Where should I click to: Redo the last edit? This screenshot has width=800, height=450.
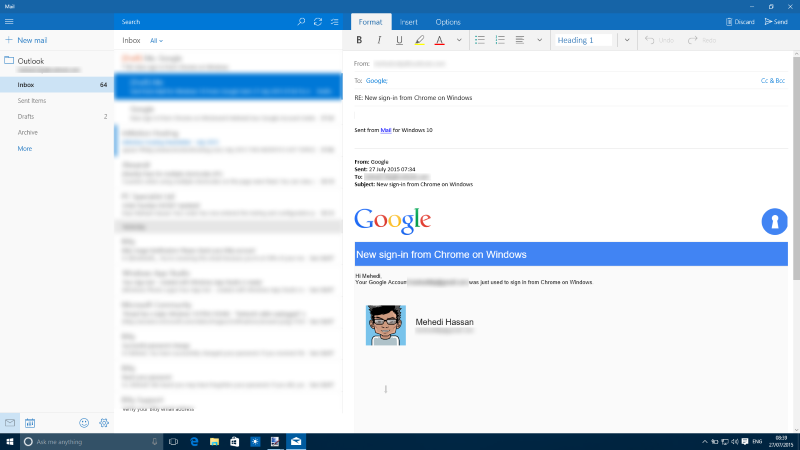coord(702,40)
